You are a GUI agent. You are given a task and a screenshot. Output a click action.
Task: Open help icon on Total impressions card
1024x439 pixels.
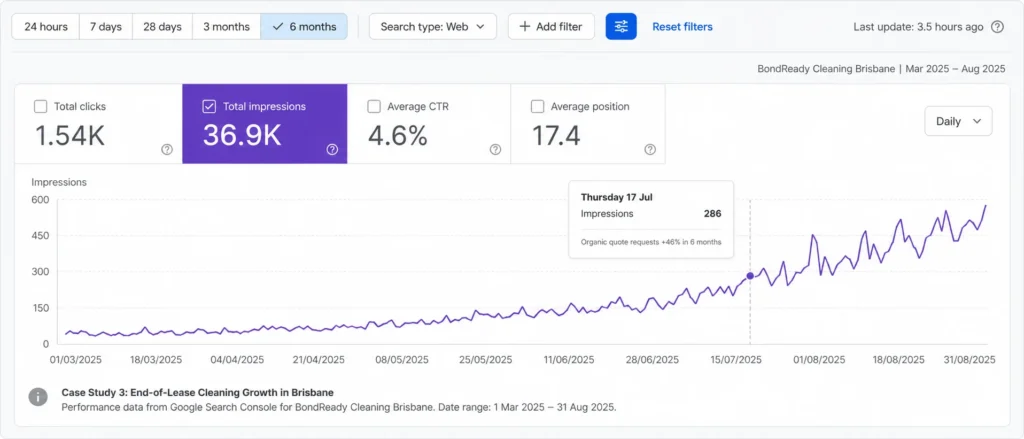(x=332, y=150)
